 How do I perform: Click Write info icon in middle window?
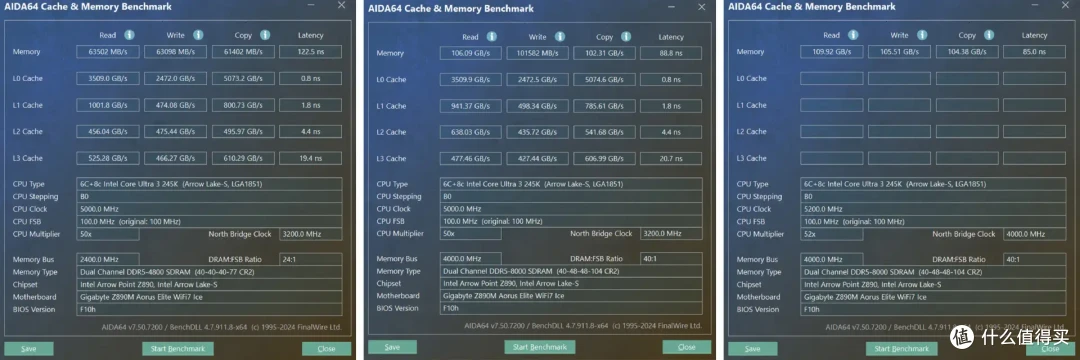(x=560, y=37)
